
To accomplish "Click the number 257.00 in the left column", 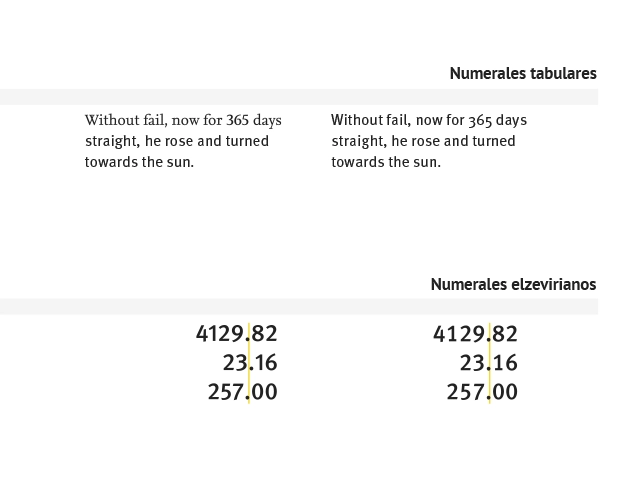I will click(x=243, y=392).
